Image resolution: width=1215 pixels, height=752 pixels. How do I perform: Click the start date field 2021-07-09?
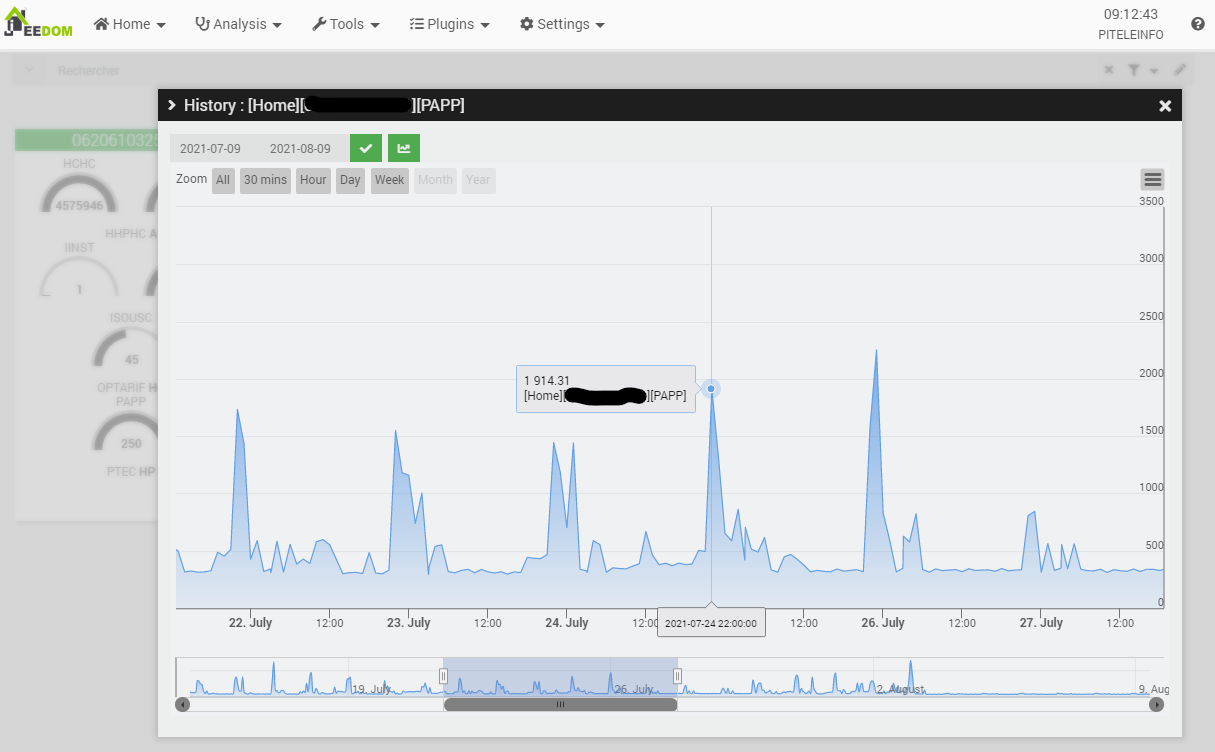click(210, 149)
